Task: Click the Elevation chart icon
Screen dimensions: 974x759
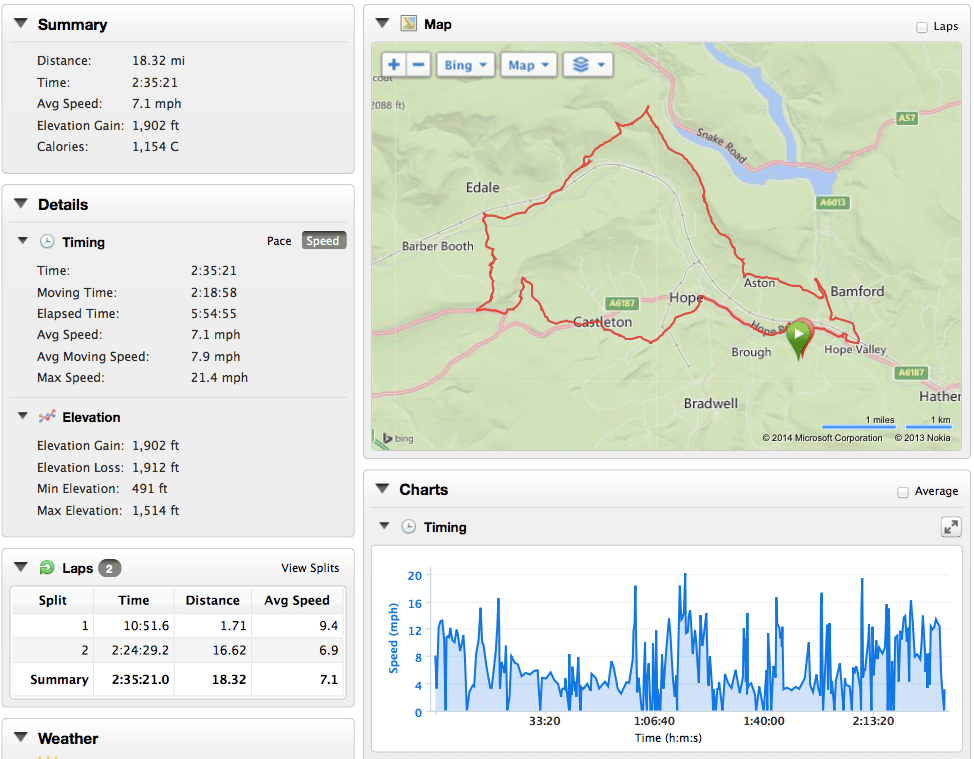Action: click(x=46, y=417)
